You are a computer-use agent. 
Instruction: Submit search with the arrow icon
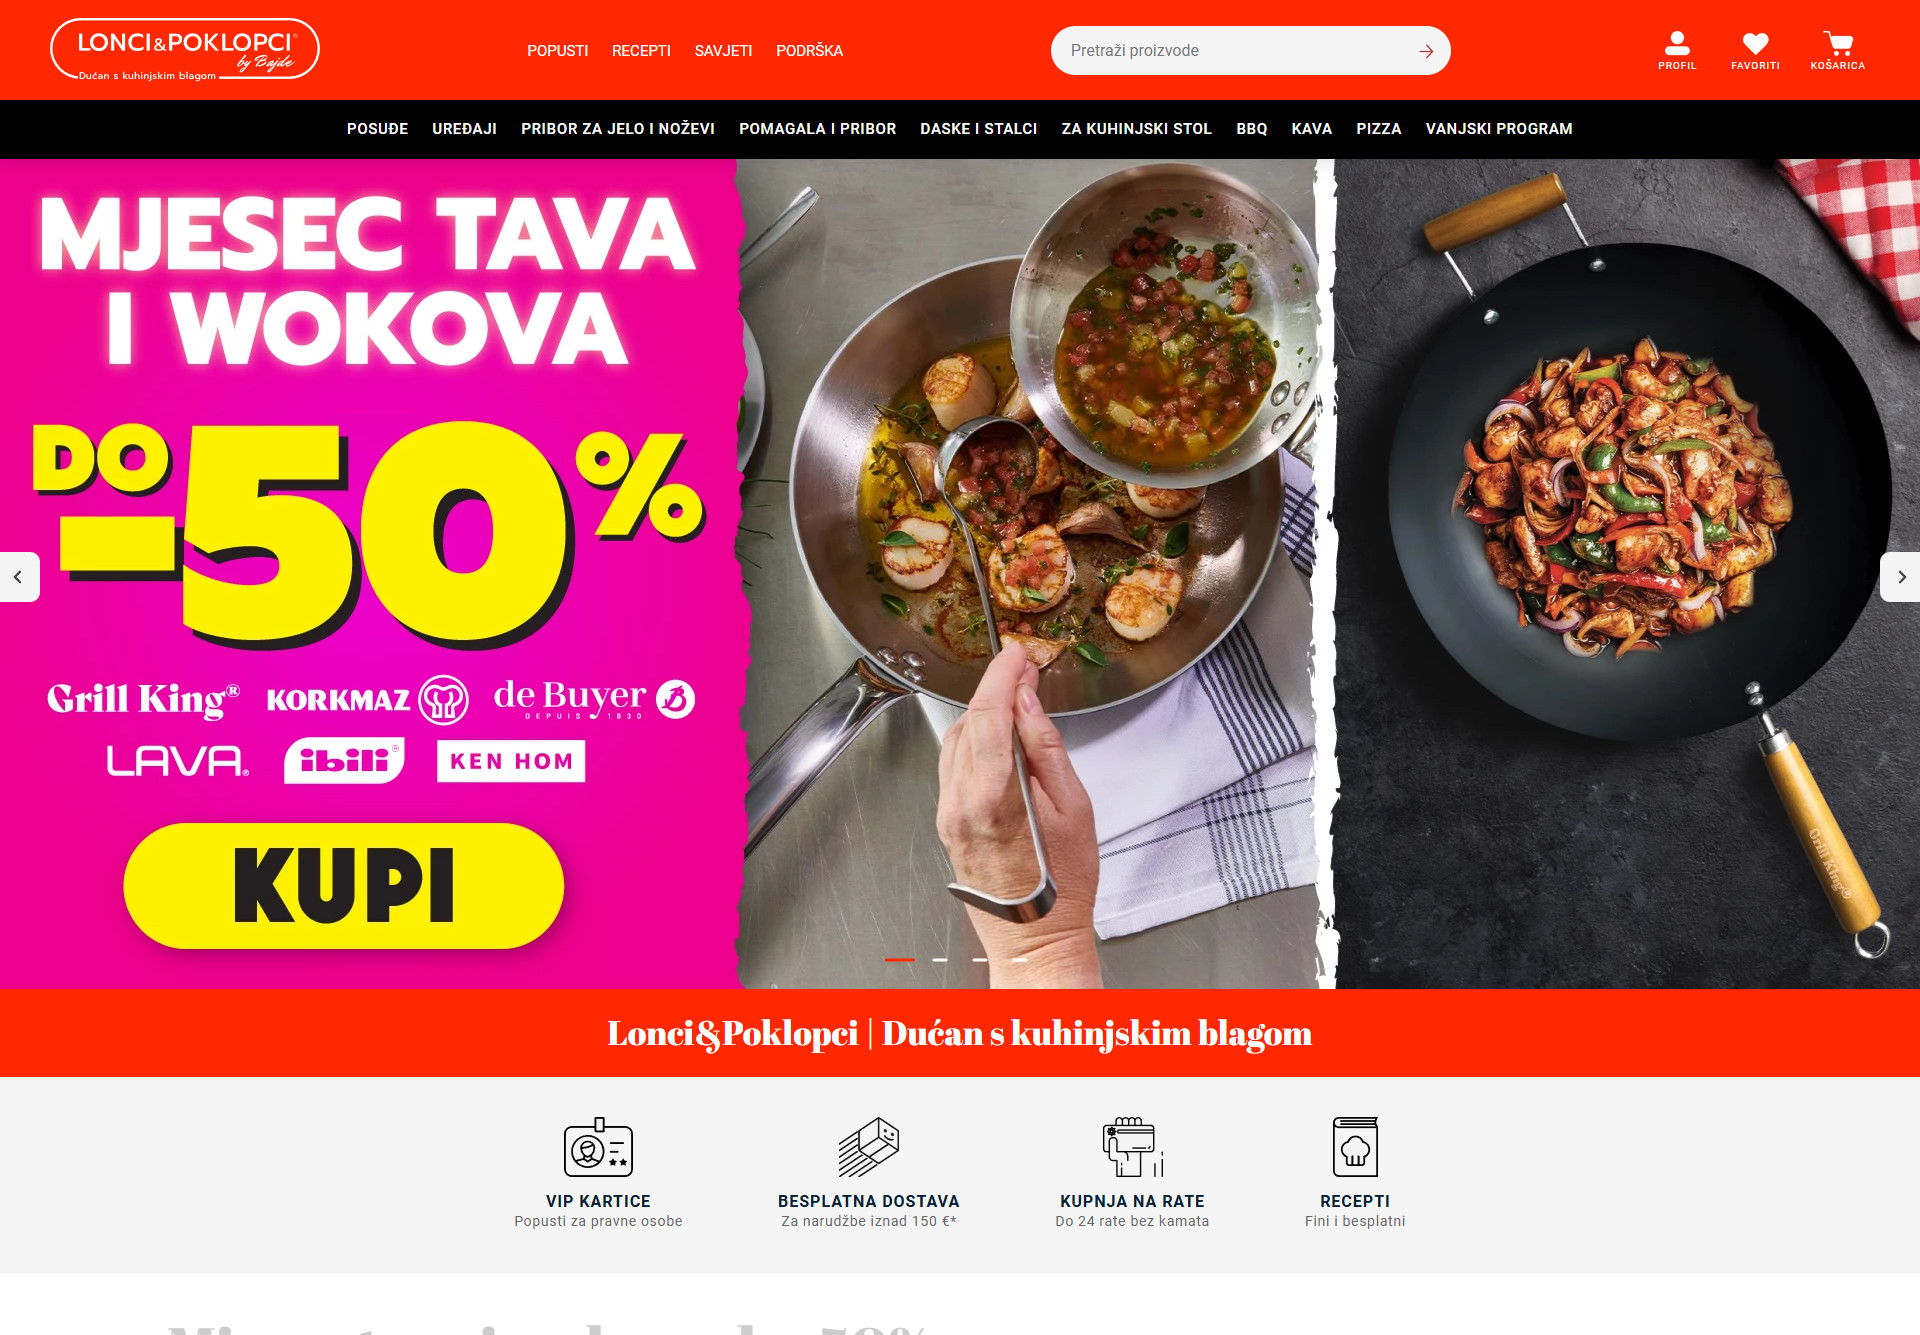(1426, 51)
